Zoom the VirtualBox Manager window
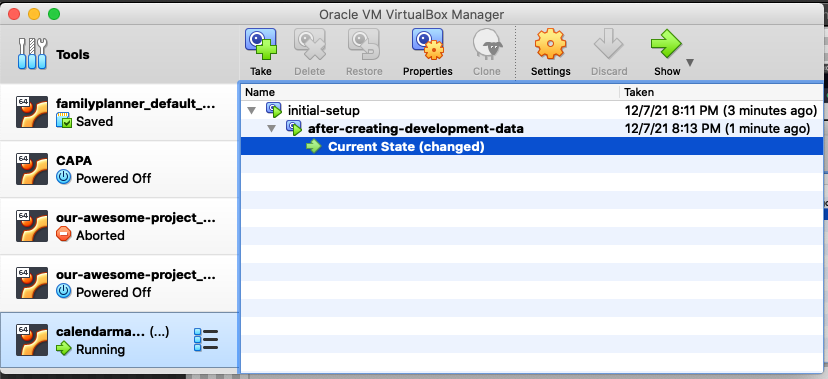Image resolution: width=828 pixels, height=379 pixels. [x=54, y=14]
